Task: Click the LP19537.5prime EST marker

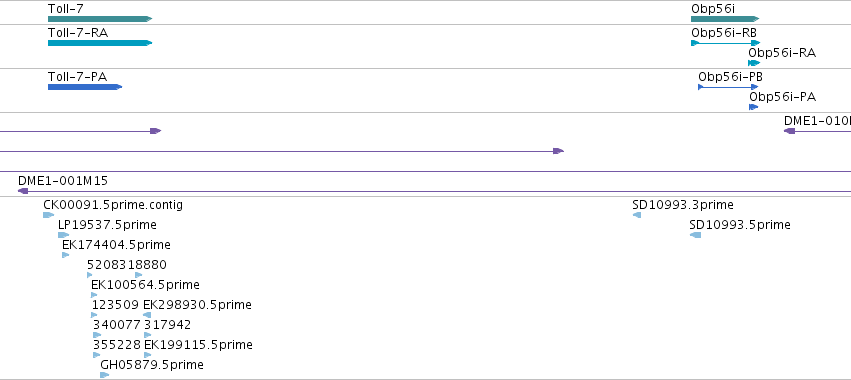Action: click(63, 235)
